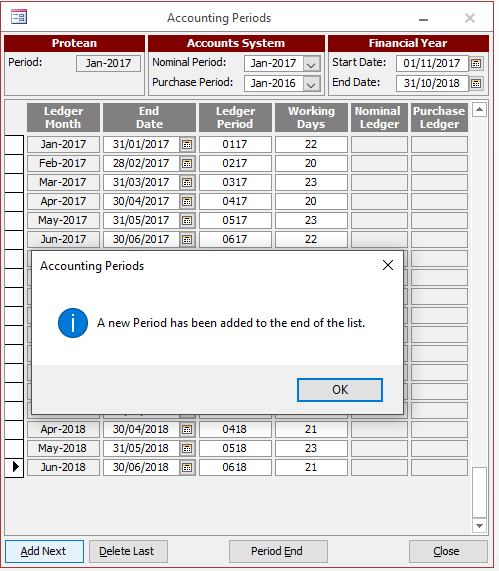Open date picker beside 28/02/2017
This screenshot has height=571, width=499.
tap(187, 164)
